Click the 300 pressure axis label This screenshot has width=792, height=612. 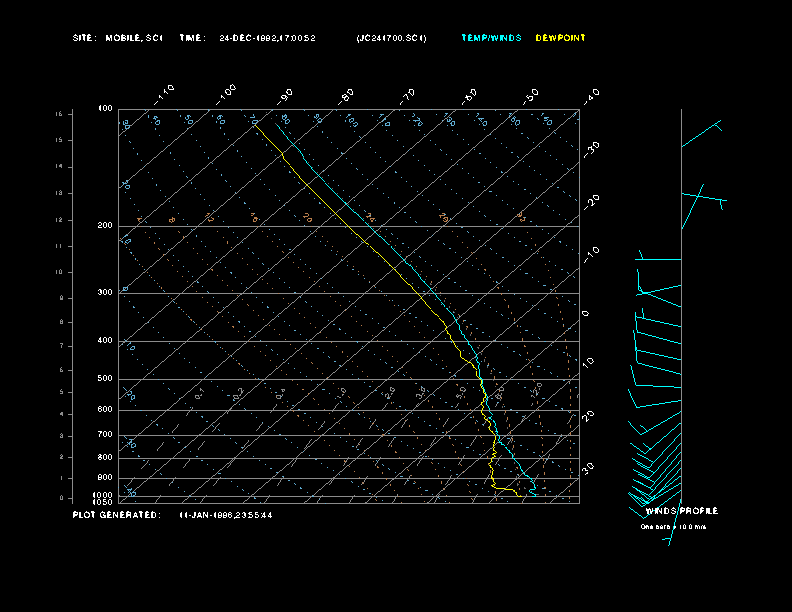[105, 292]
